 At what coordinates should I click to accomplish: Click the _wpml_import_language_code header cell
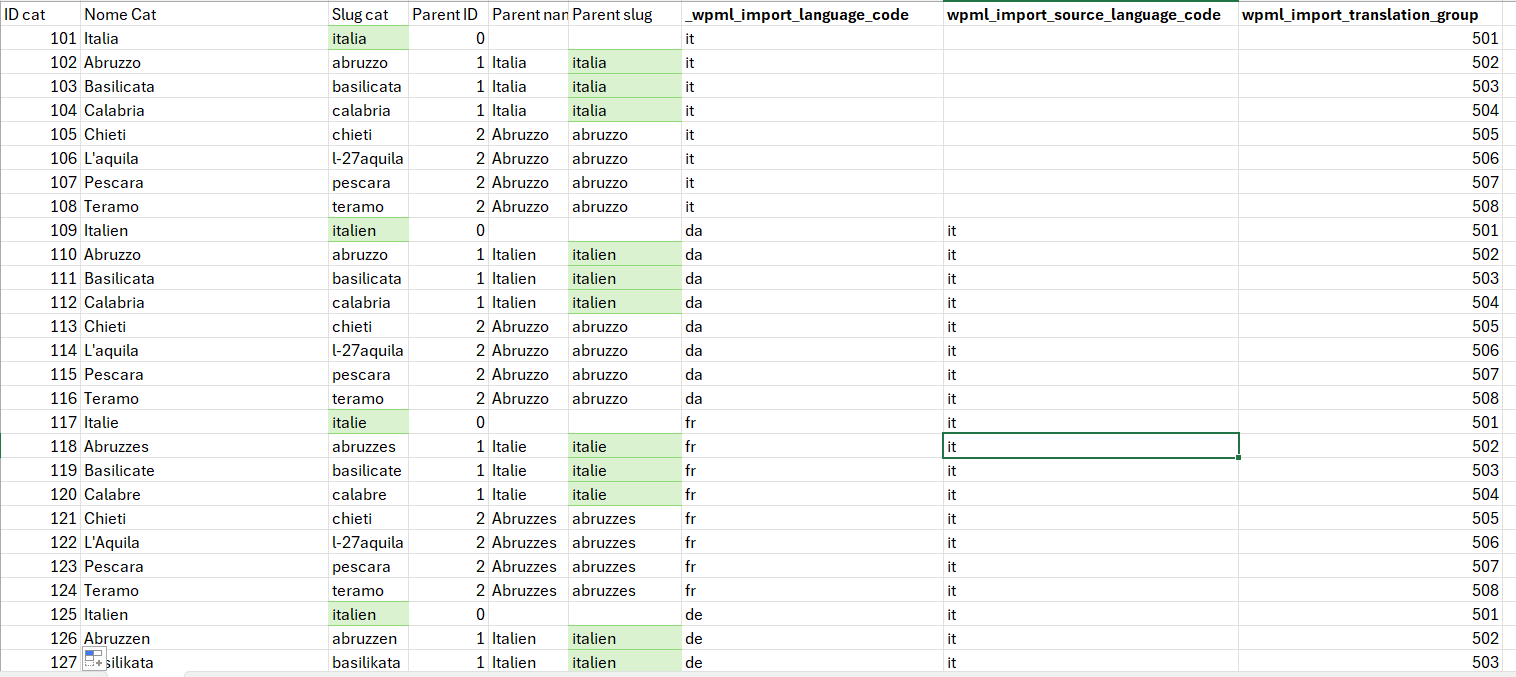[x=811, y=15]
